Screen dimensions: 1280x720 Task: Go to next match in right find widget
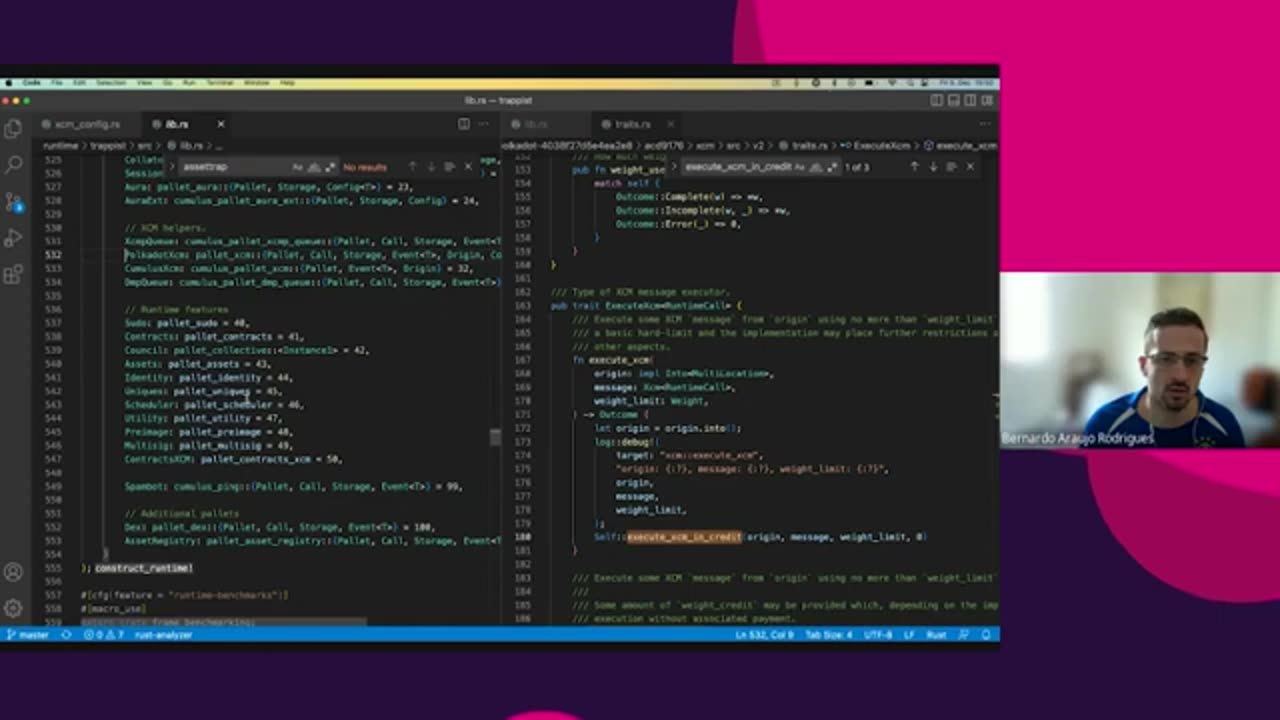pyautogui.click(x=933, y=167)
